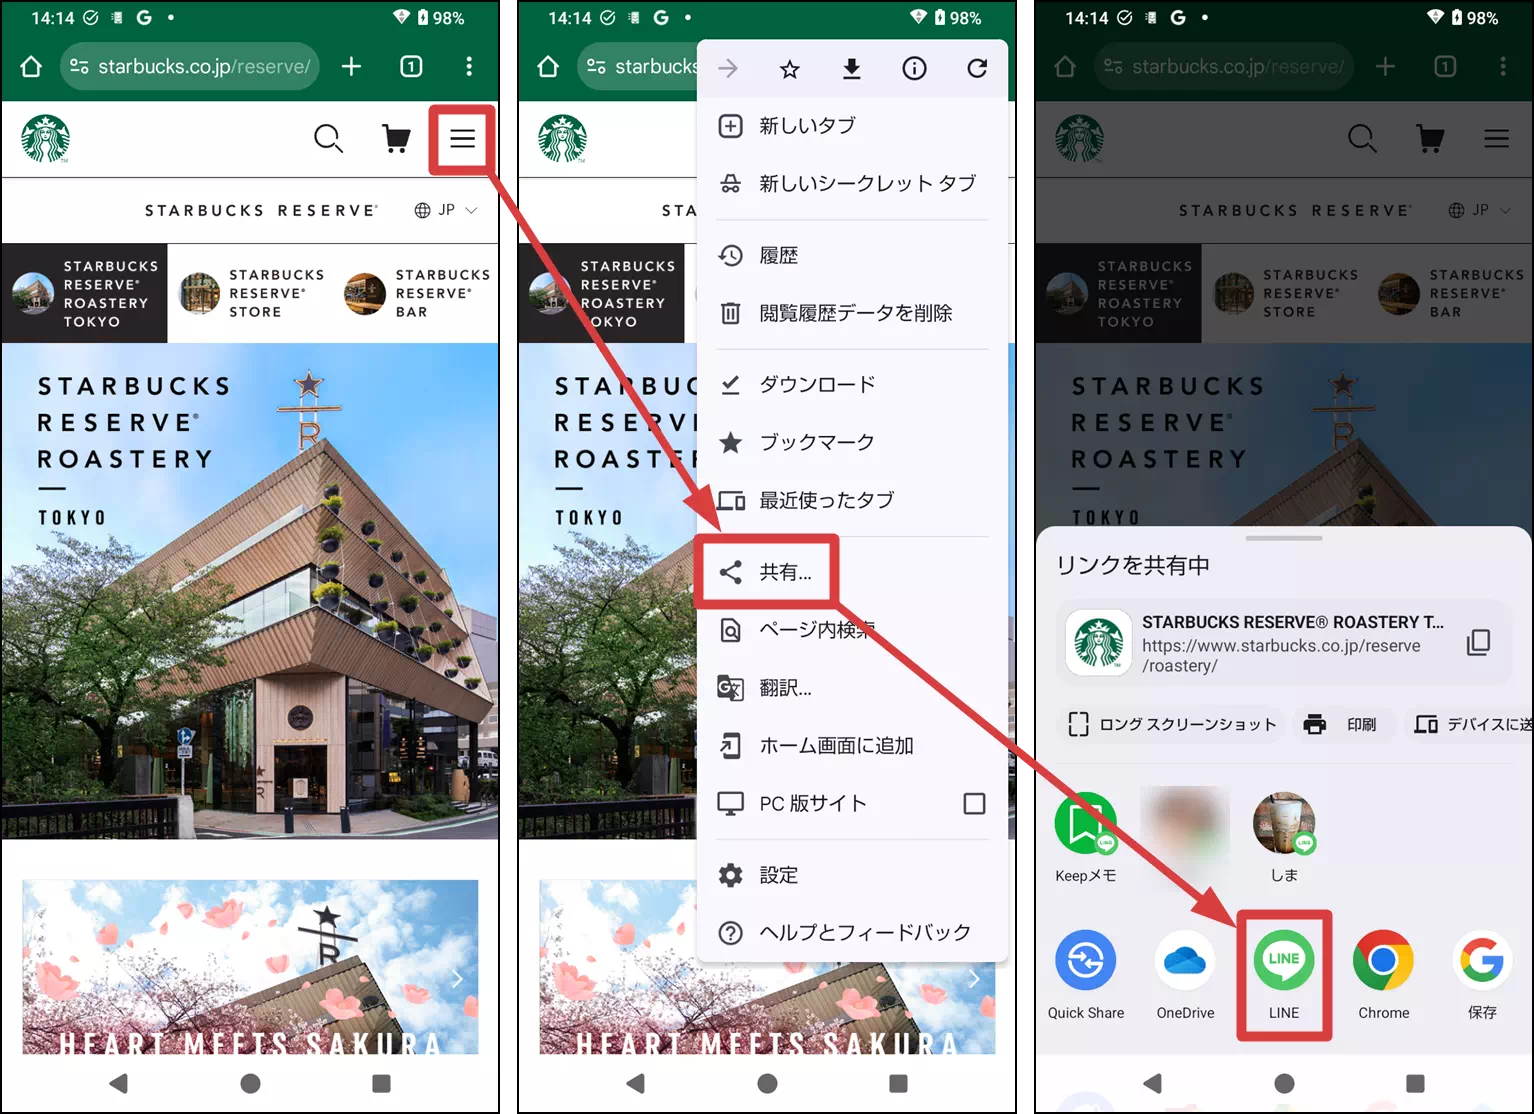Open the hamburger menu in left phone

(462, 138)
